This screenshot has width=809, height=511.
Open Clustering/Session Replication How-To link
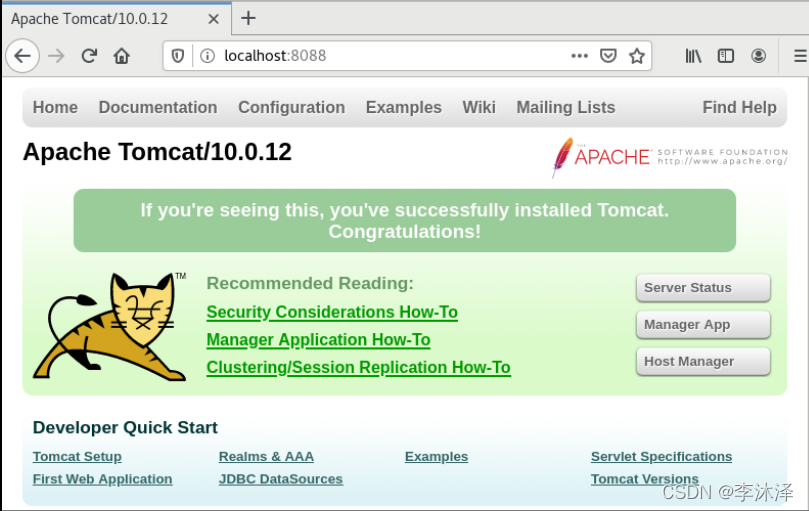point(359,367)
